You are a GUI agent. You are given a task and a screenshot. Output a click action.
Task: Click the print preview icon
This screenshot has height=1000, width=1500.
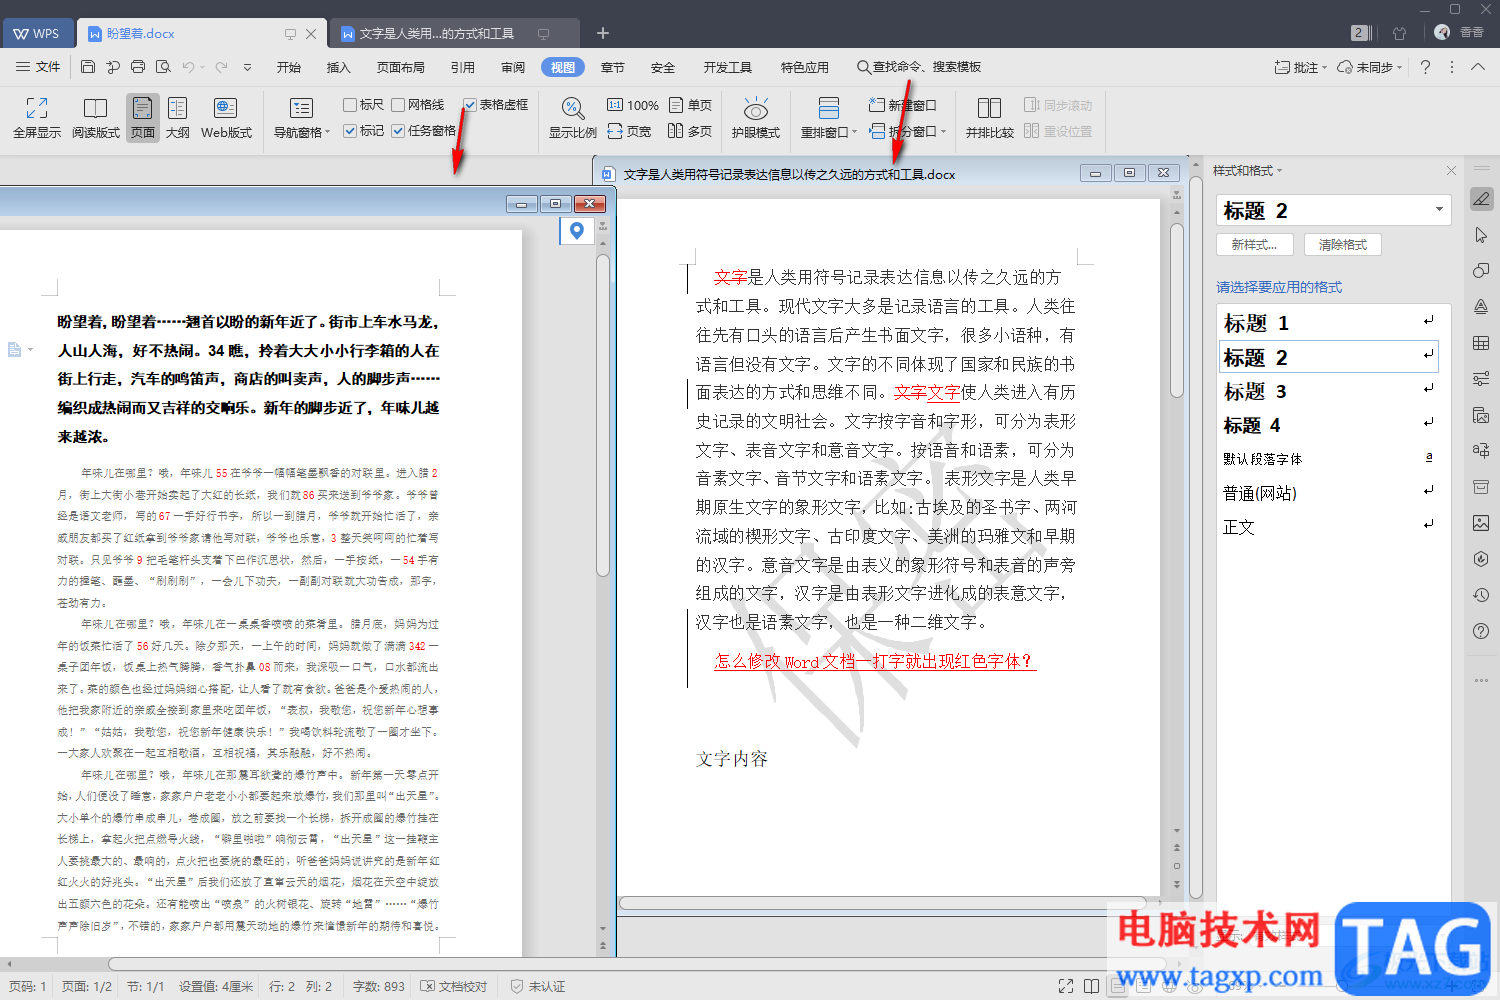coord(163,67)
